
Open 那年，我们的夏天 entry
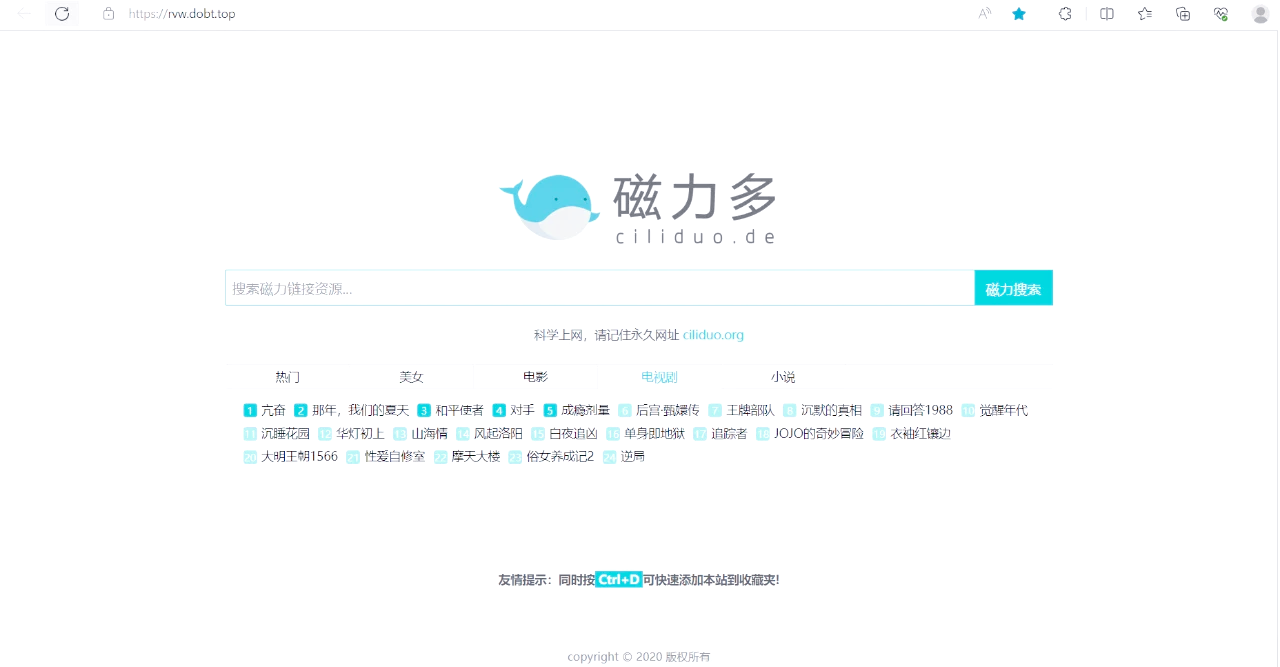point(360,410)
